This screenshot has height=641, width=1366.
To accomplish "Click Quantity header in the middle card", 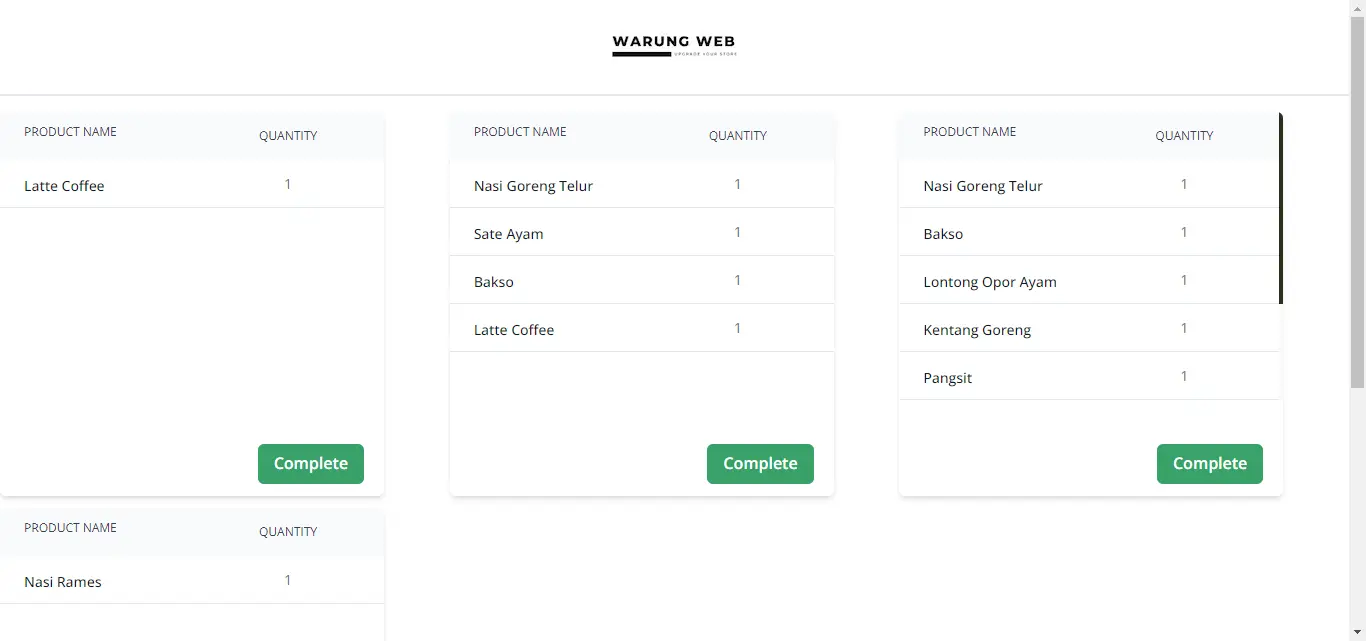I will [x=738, y=136].
